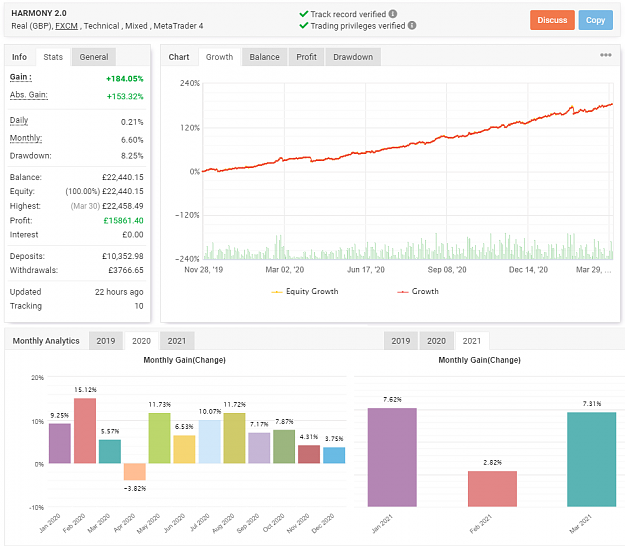
Task: Toggle the Equity Growth legend entry
Action: click(x=305, y=291)
